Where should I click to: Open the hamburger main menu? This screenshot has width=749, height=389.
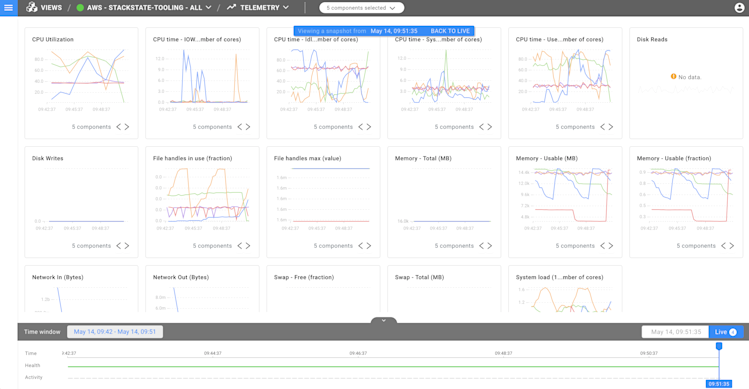click(x=9, y=8)
